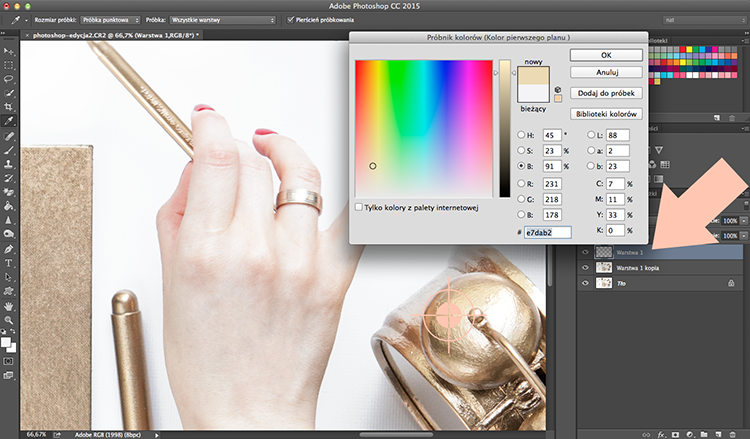Select the Quick Selection tool

point(9,93)
